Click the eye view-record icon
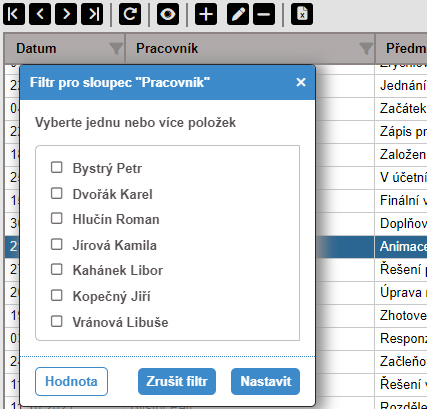This screenshot has width=427, height=409. tap(168, 14)
